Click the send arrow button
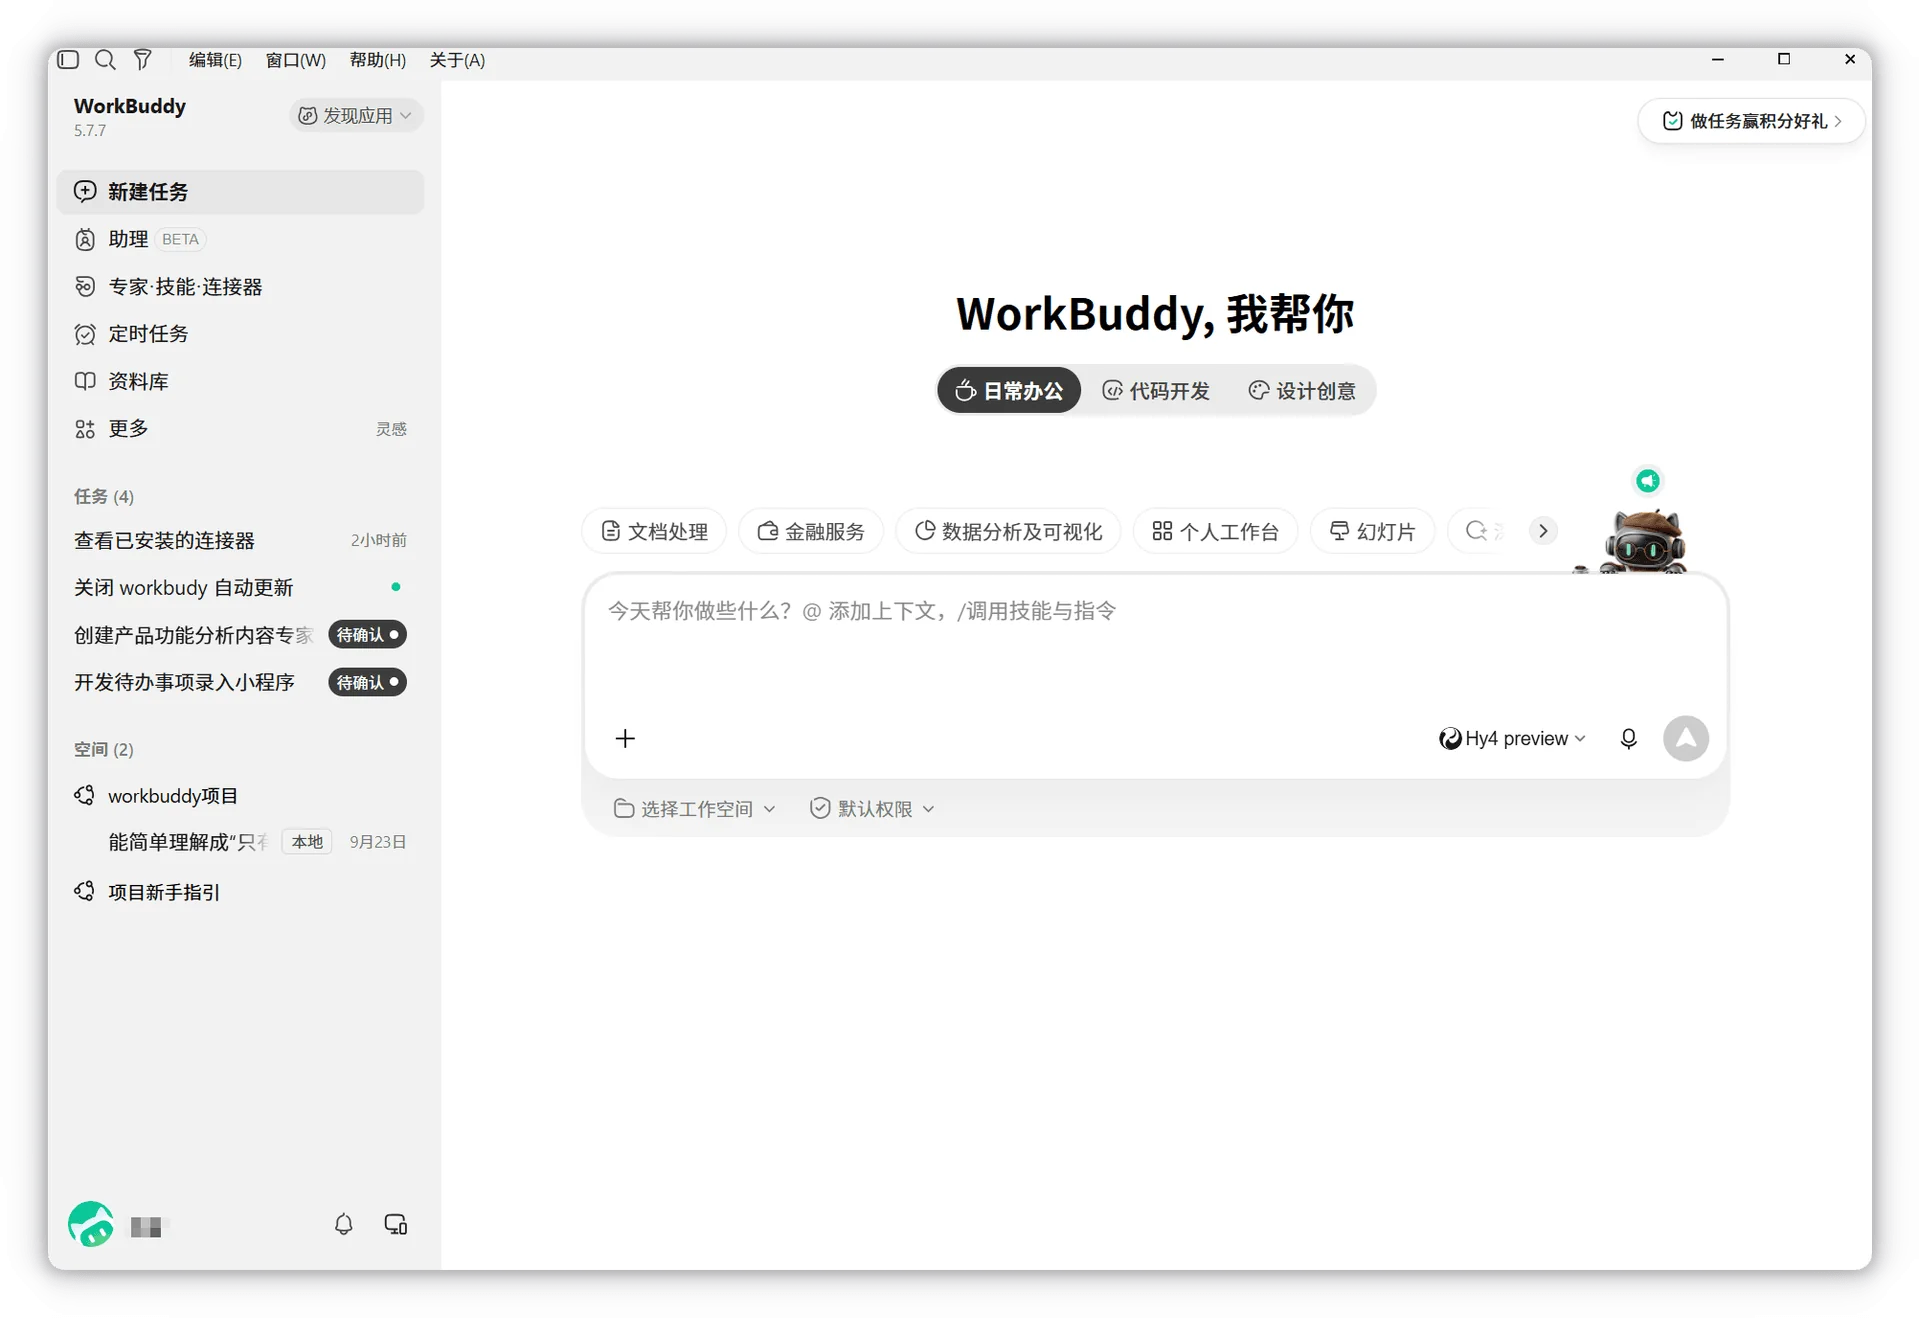The image size is (1920, 1318). (x=1686, y=738)
